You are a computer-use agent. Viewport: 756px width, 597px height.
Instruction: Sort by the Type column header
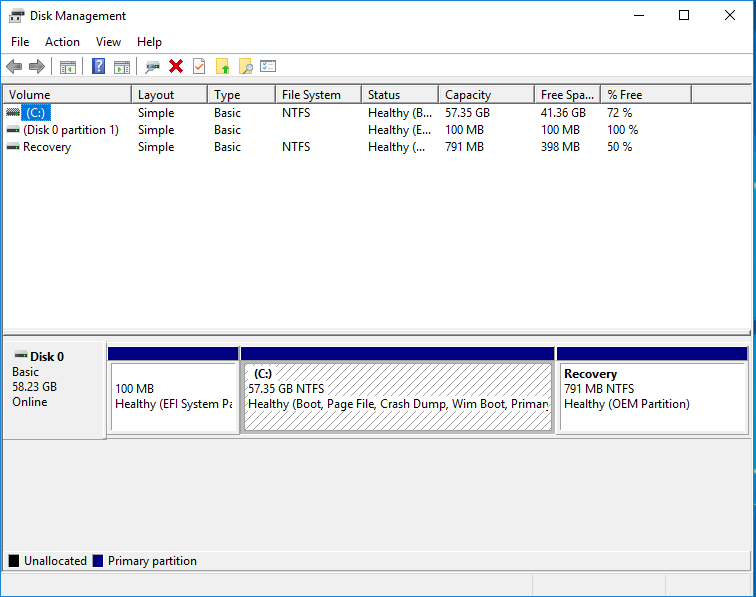[x=242, y=95]
